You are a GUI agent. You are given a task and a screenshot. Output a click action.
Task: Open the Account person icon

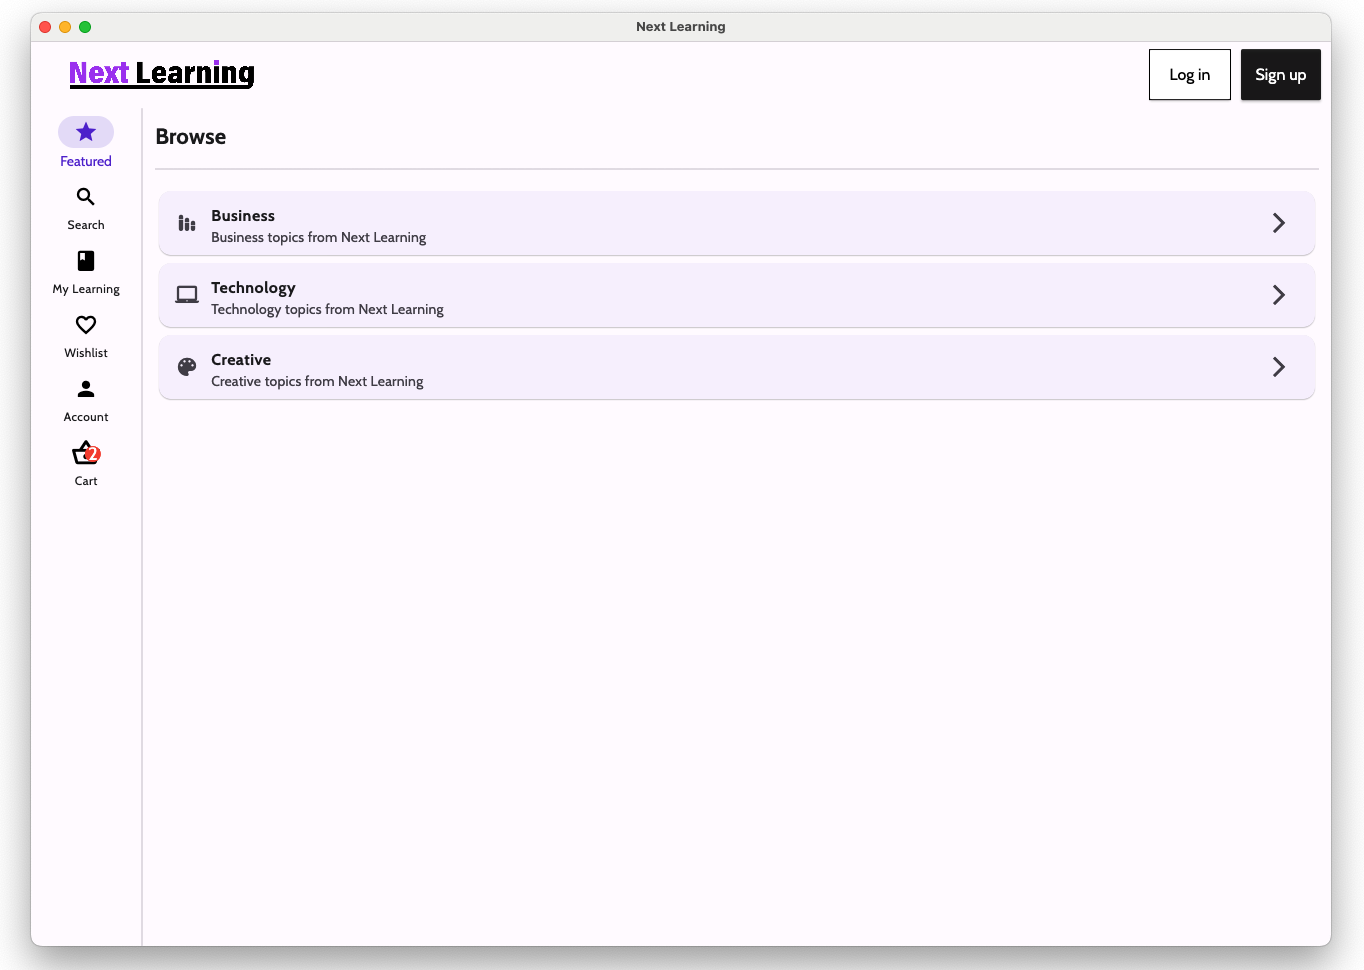[86, 389]
